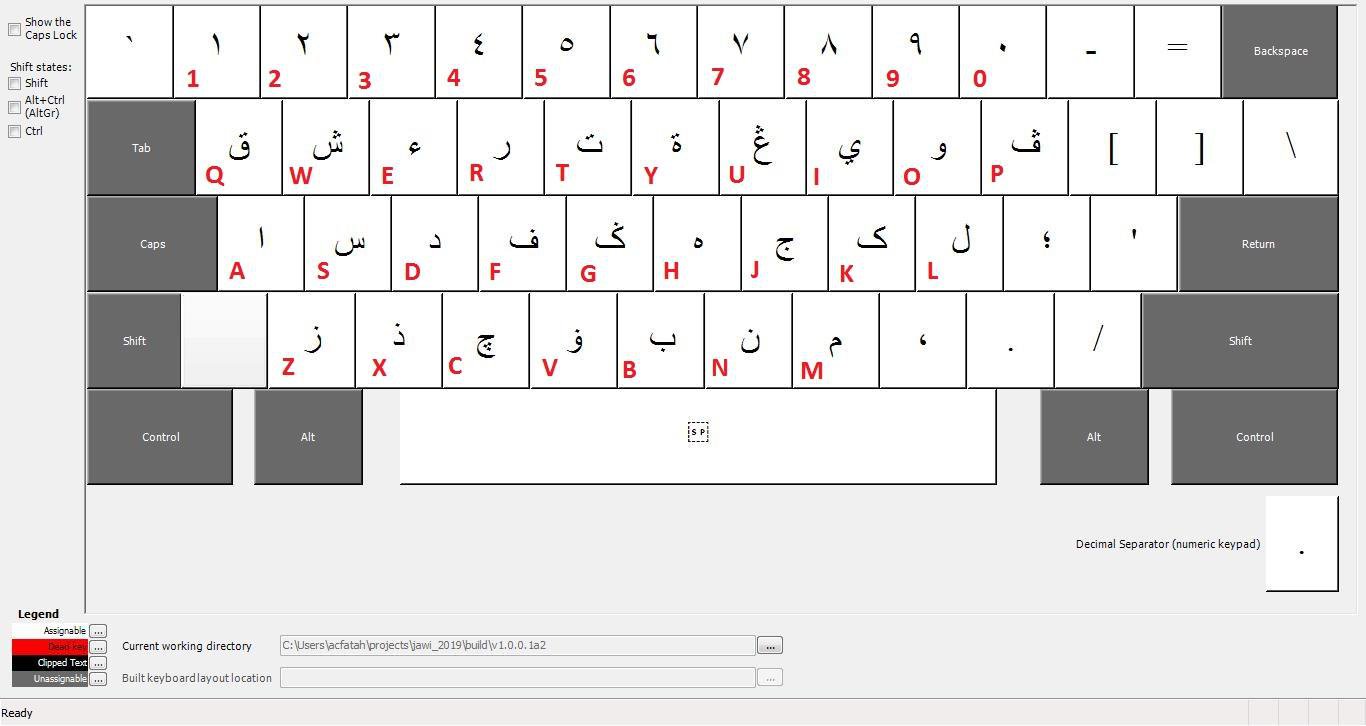Click the W key showing ش
This screenshot has height=726, width=1366.
(x=326, y=147)
